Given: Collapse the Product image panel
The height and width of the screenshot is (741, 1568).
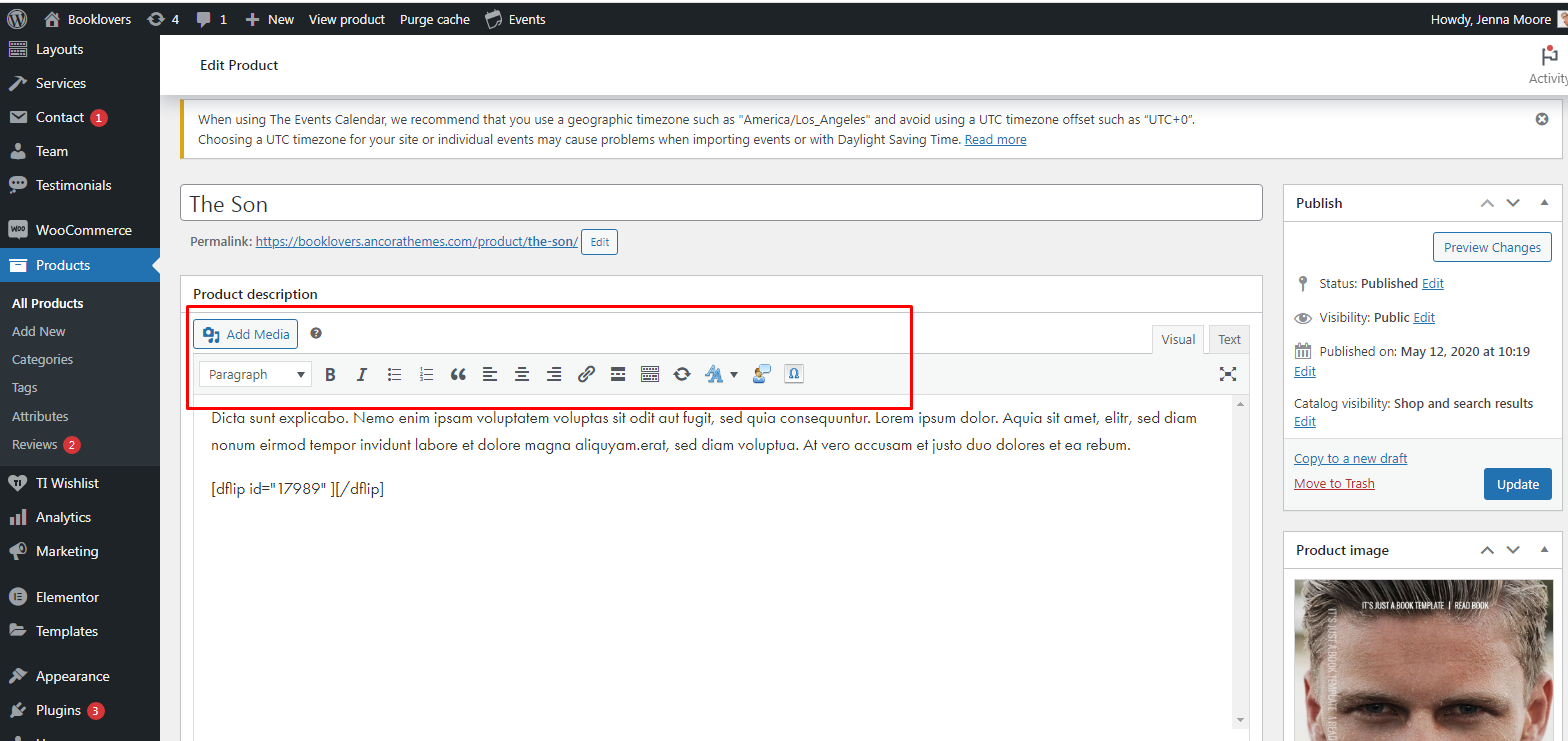Looking at the screenshot, I should [x=1544, y=550].
